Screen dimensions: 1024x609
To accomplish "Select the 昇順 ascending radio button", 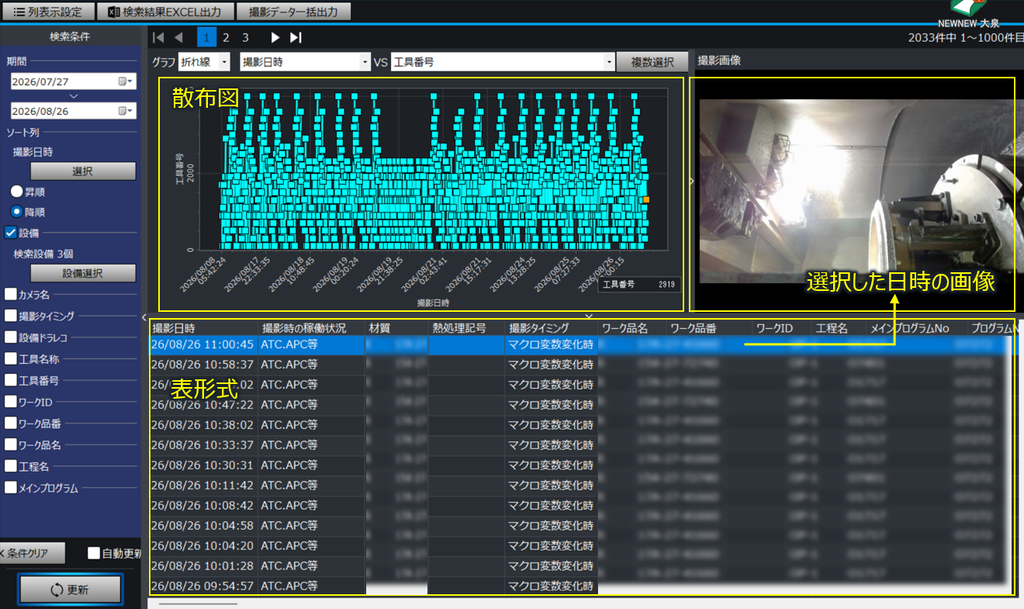I will click(x=17, y=192).
